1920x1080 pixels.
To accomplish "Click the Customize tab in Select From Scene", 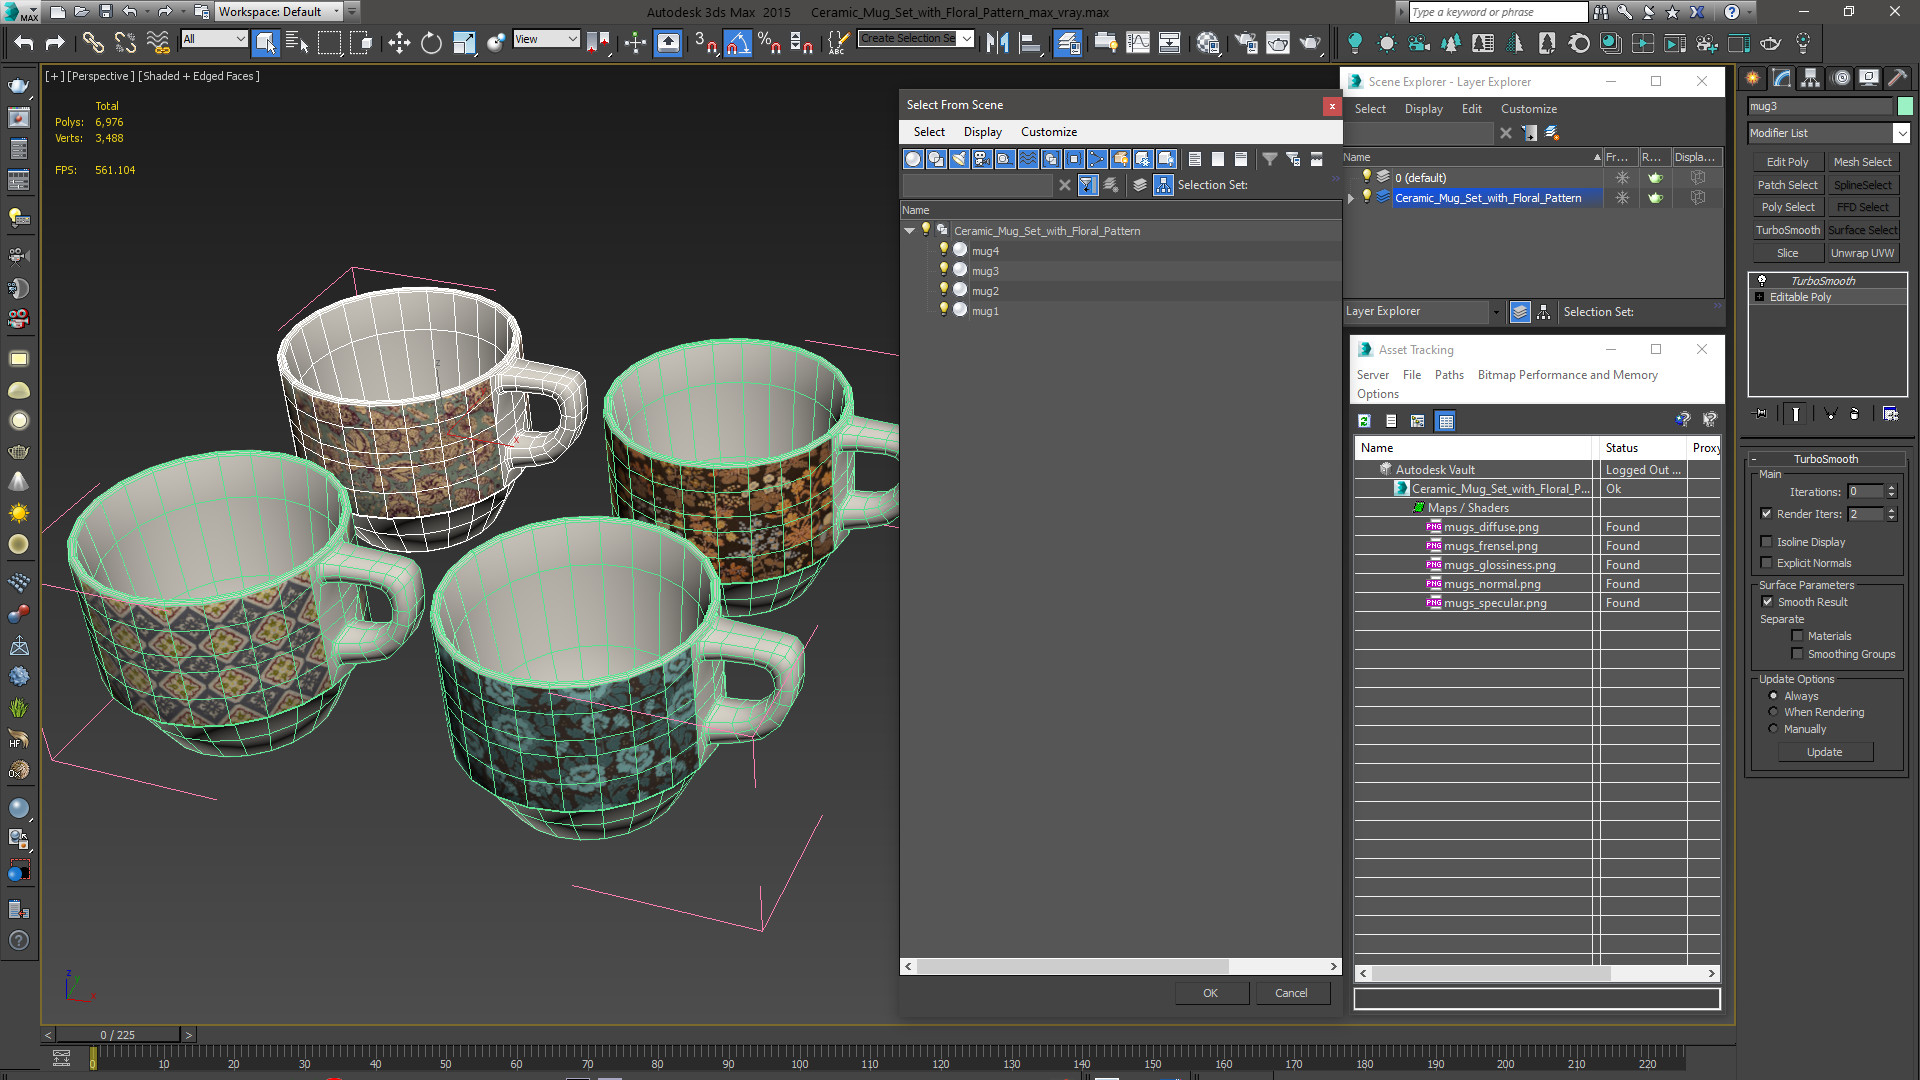I will (1048, 131).
